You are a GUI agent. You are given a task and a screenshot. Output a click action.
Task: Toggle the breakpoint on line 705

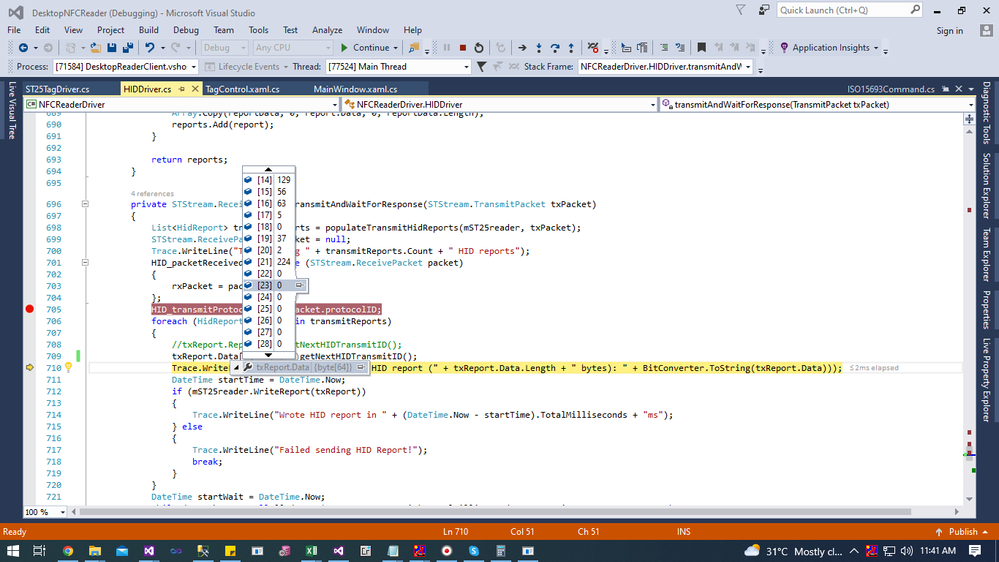29,309
